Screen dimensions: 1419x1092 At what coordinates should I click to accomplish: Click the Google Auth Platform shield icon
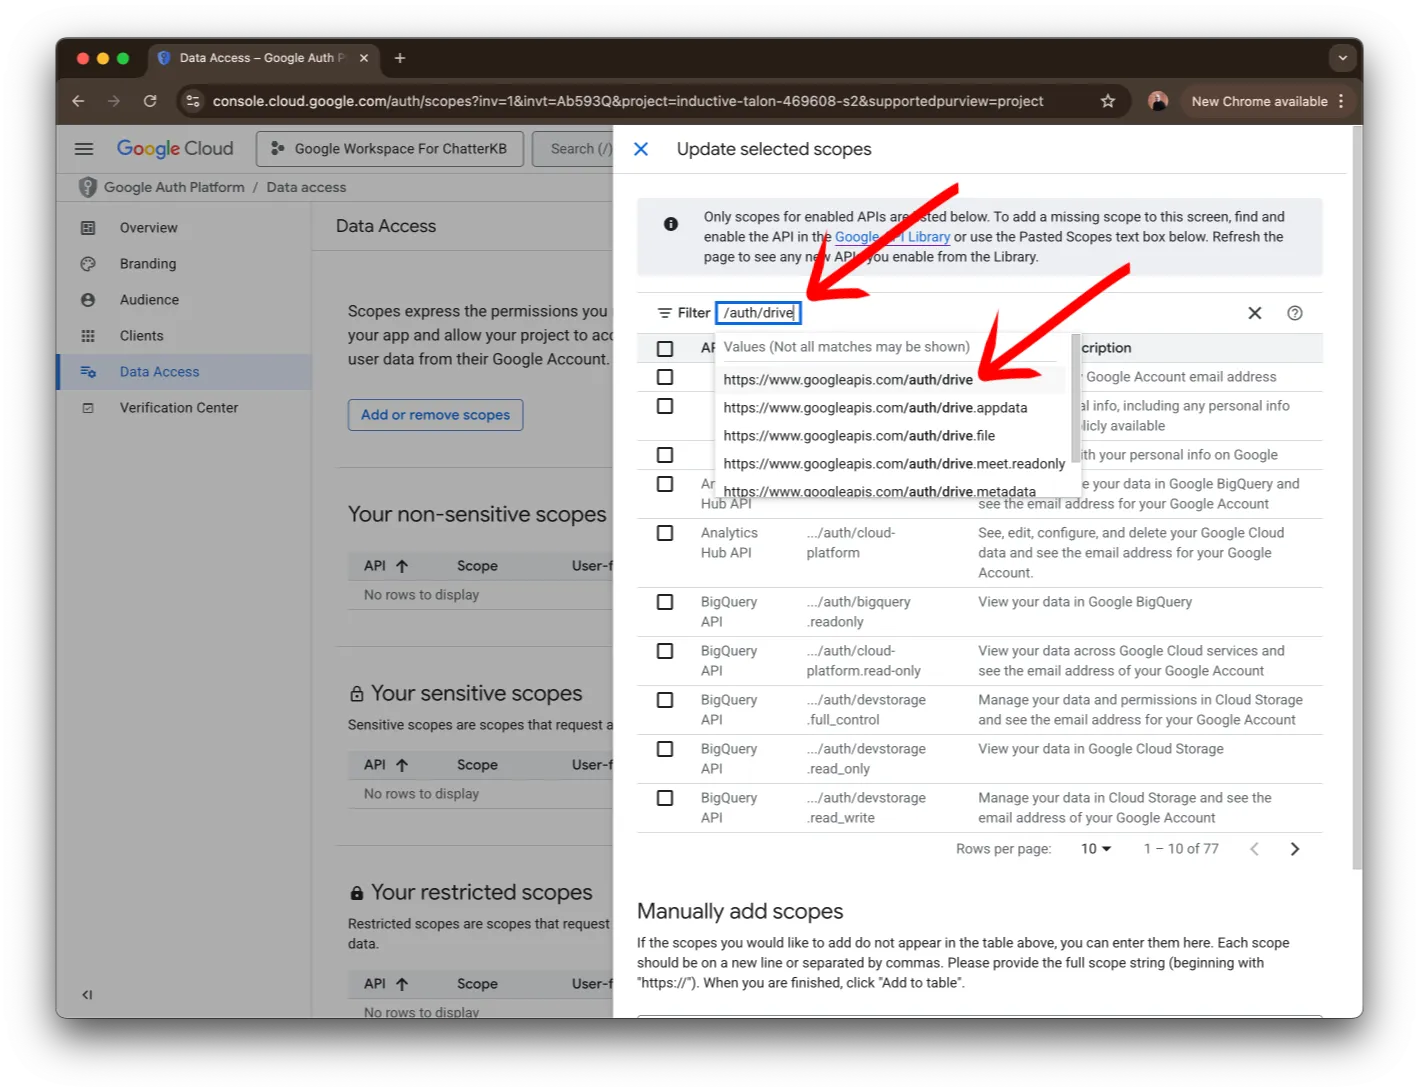click(88, 187)
